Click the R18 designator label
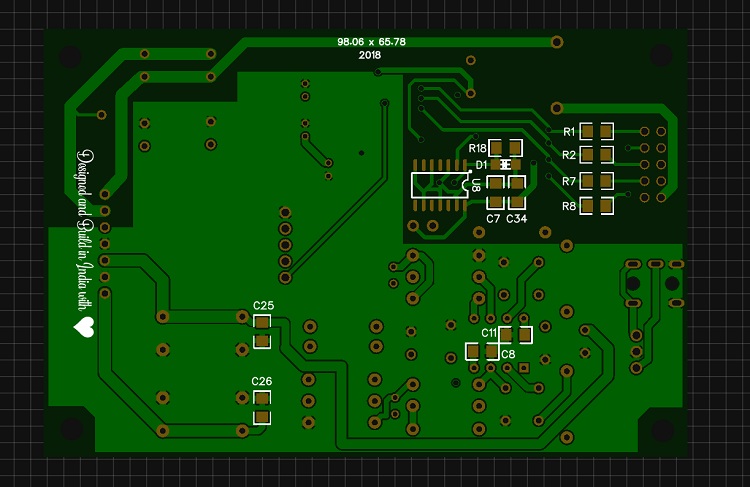 [477, 148]
